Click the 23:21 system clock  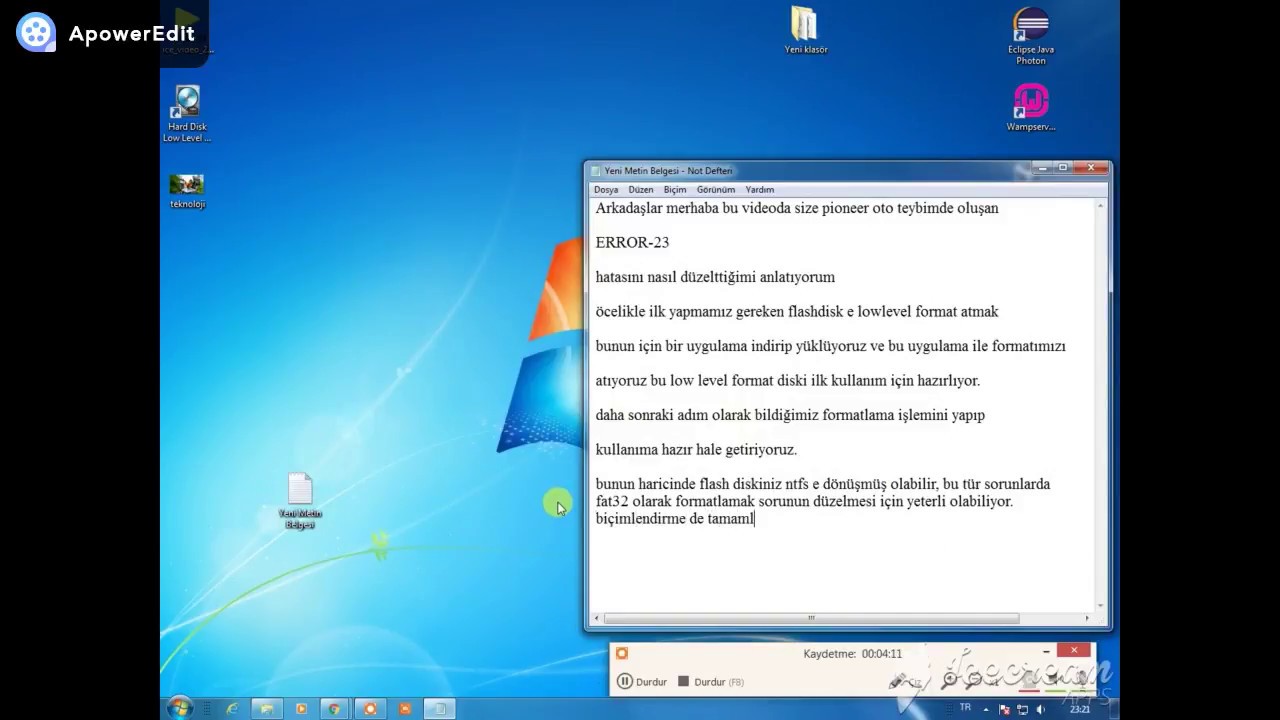(1080, 709)
